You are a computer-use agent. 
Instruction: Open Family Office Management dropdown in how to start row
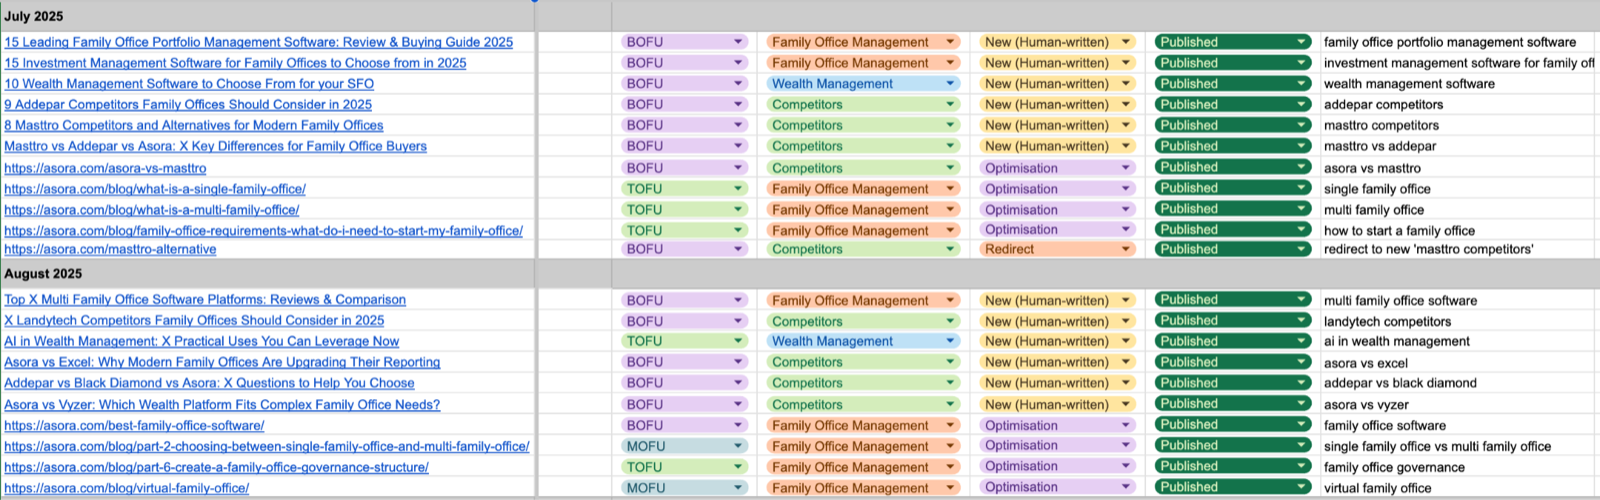[863, 230]
